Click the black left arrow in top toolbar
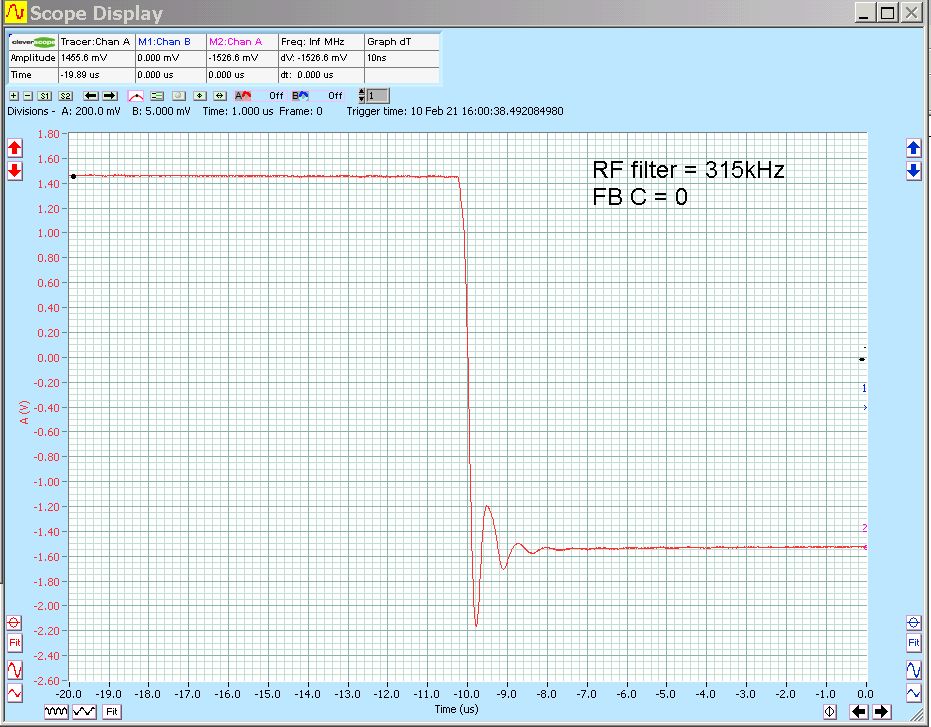The image size is (931, 727). click(x=91, y=96)
